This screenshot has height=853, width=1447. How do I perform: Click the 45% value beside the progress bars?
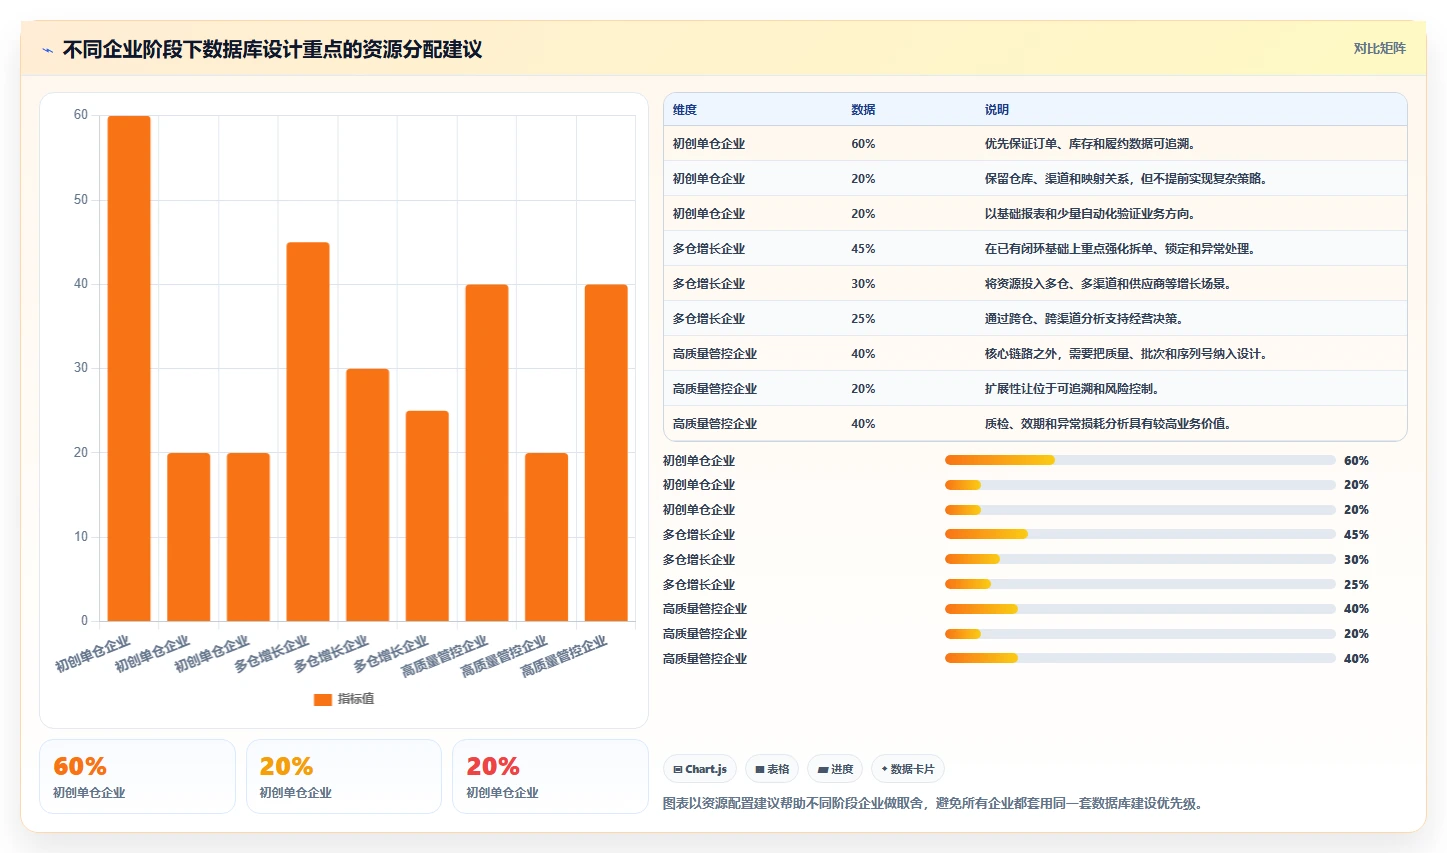(x=1356, y=535)
